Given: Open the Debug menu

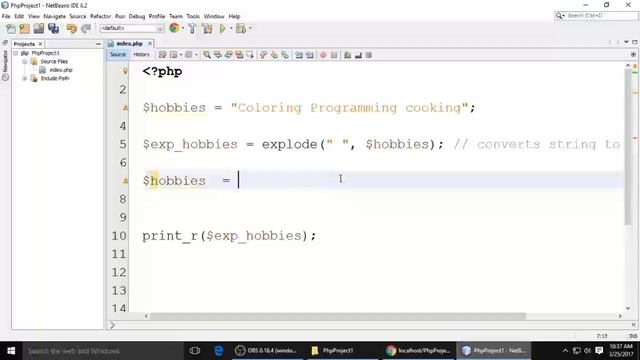Looking at the screenshot, I should click(x=137, y=16).
